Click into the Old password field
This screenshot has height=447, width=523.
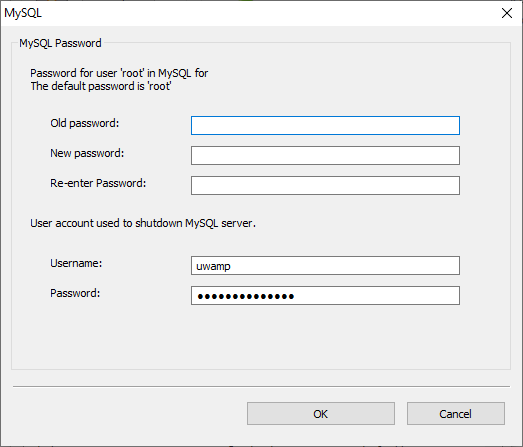(x=325, y=125)
